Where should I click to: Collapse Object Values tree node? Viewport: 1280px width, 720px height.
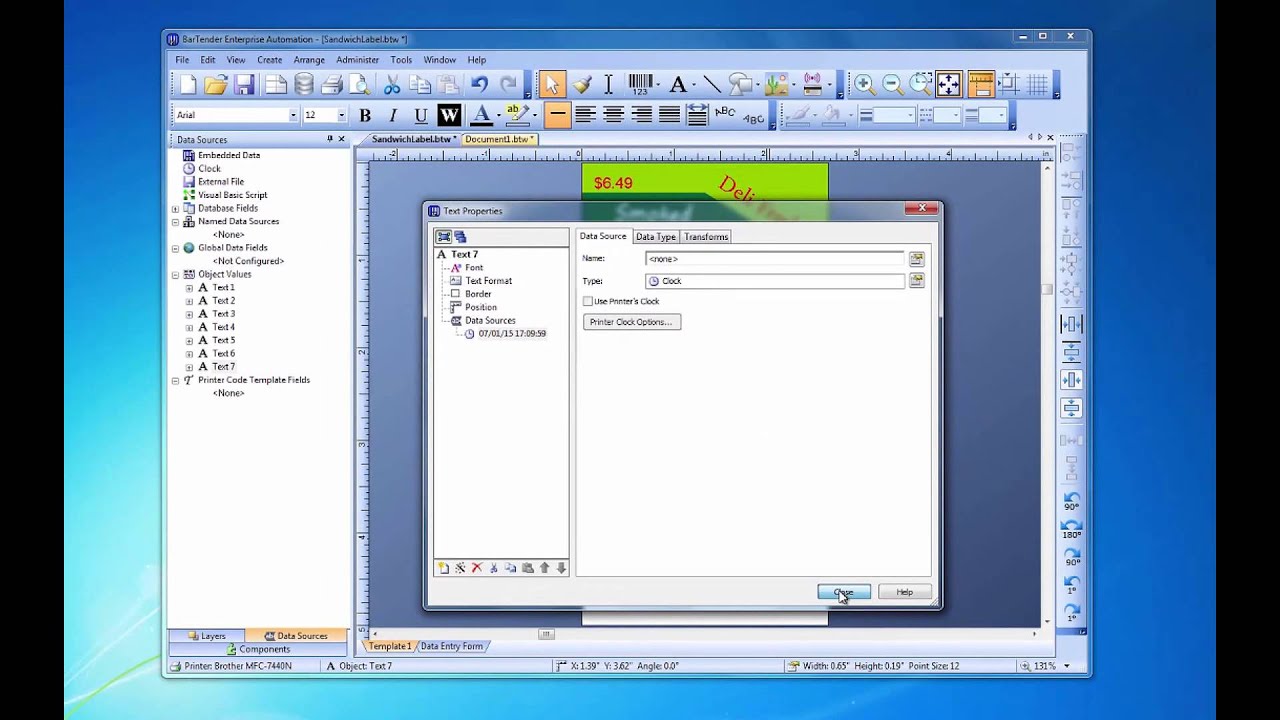coord(176,274)
